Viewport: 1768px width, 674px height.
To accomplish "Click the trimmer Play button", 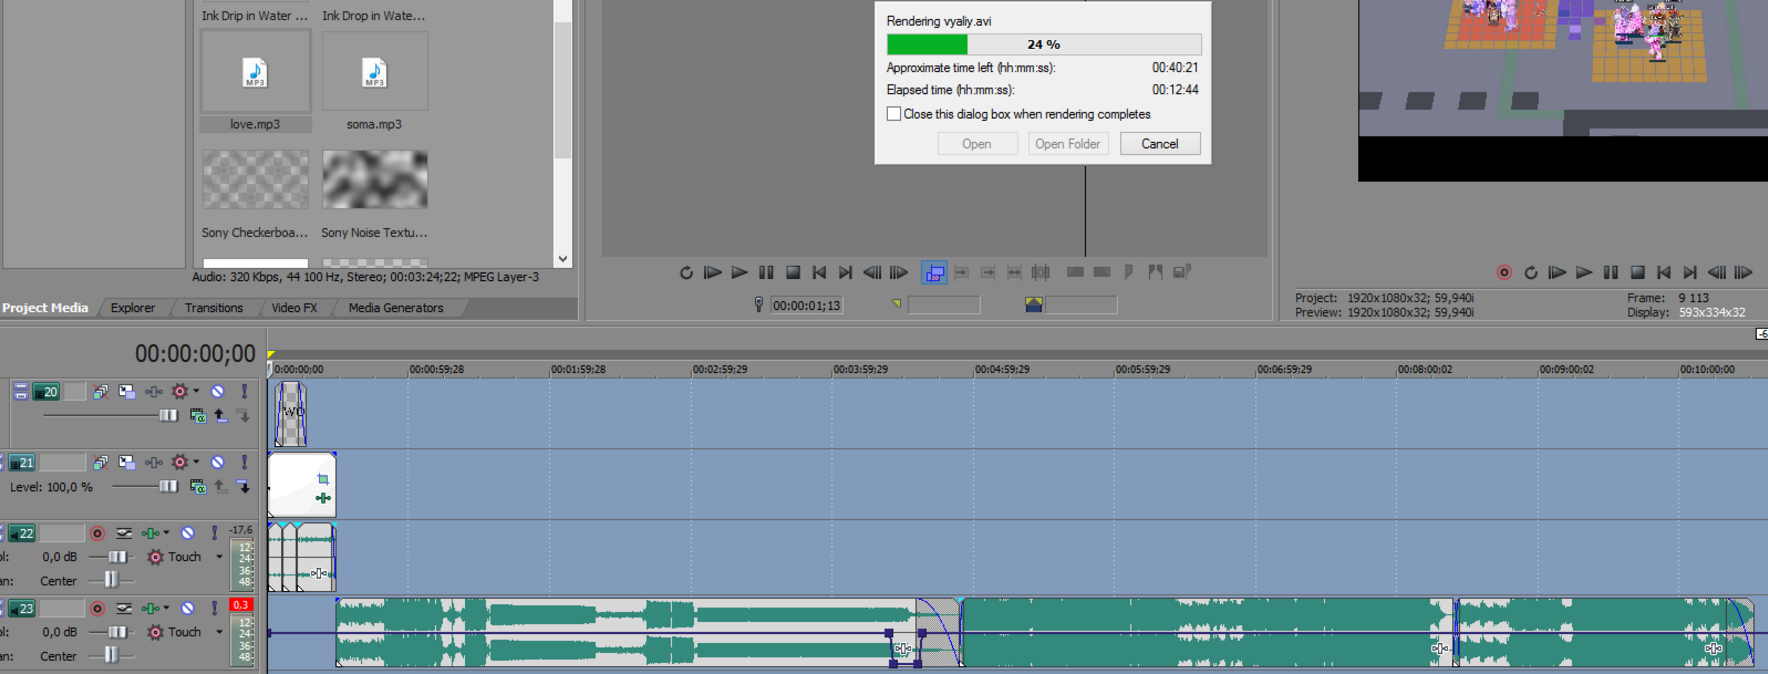I will pyautogui.click(x=739, y=273).
